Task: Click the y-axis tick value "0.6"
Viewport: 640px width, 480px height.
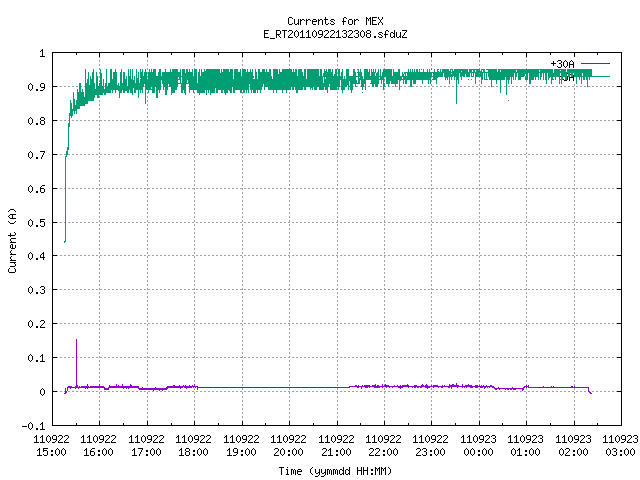Action: tap(36, 189)
